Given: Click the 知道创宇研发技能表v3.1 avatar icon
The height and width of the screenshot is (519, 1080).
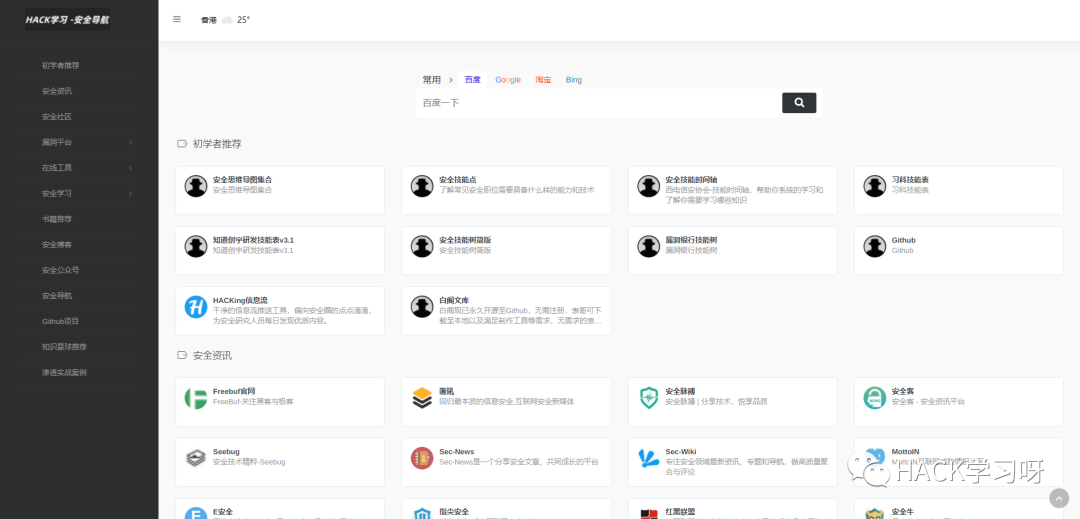Looking at the screenshot, I should pos(196,246).
